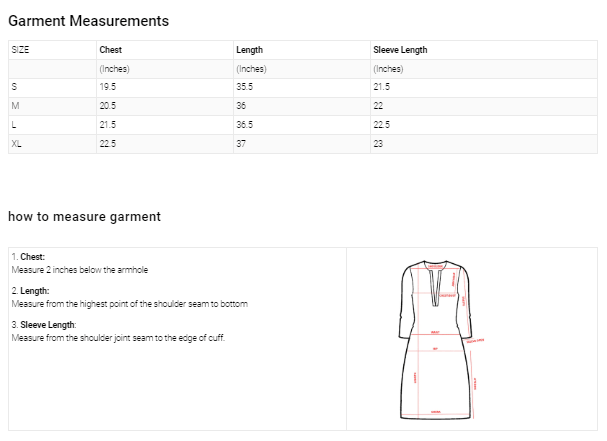The height and width of the screenshot is (441, 607).
Task: Click the 'how to measure garment' heading
Action: (84, 216)
